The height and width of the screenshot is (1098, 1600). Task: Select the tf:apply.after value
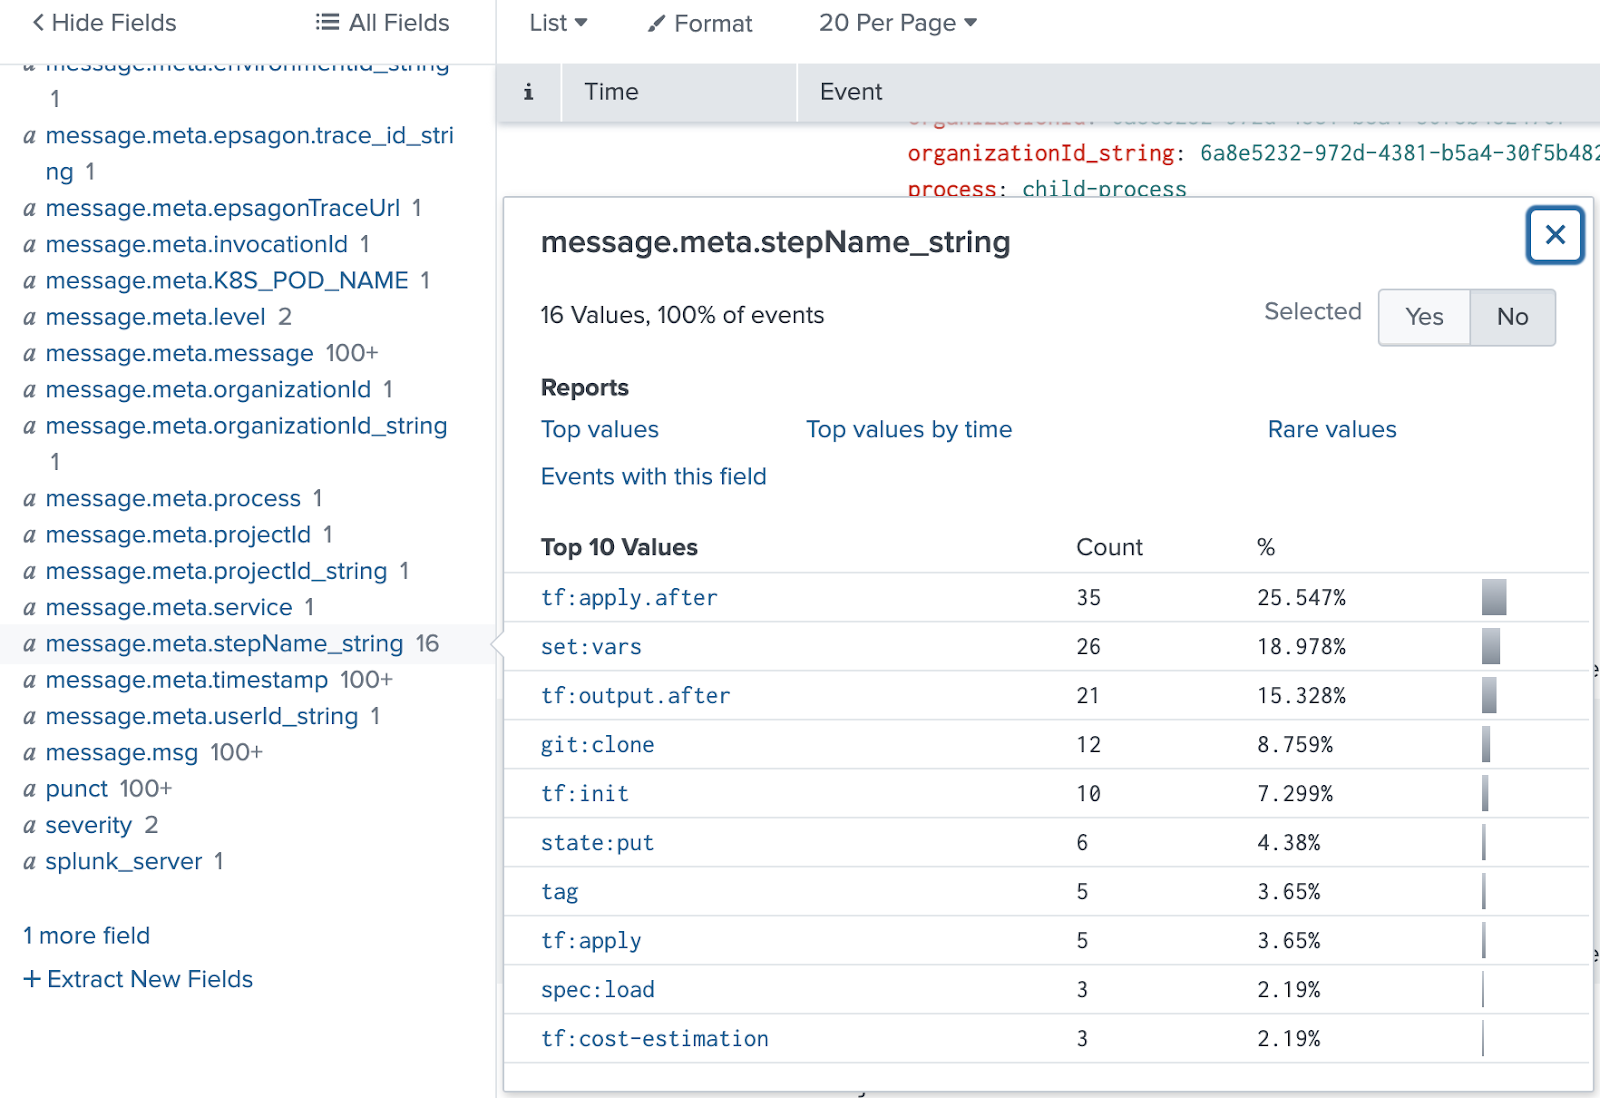[629, 598]
